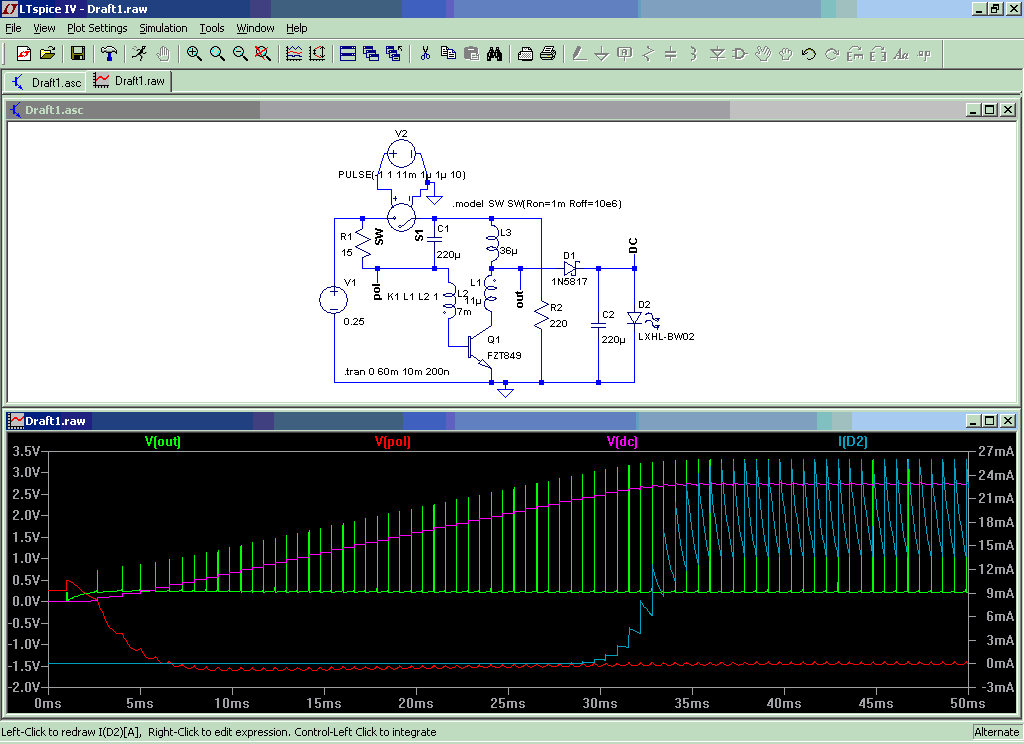Viewport: 1024px width, 744px height.
Task: Open the Plot Settings menu
Action: point(97,28)
